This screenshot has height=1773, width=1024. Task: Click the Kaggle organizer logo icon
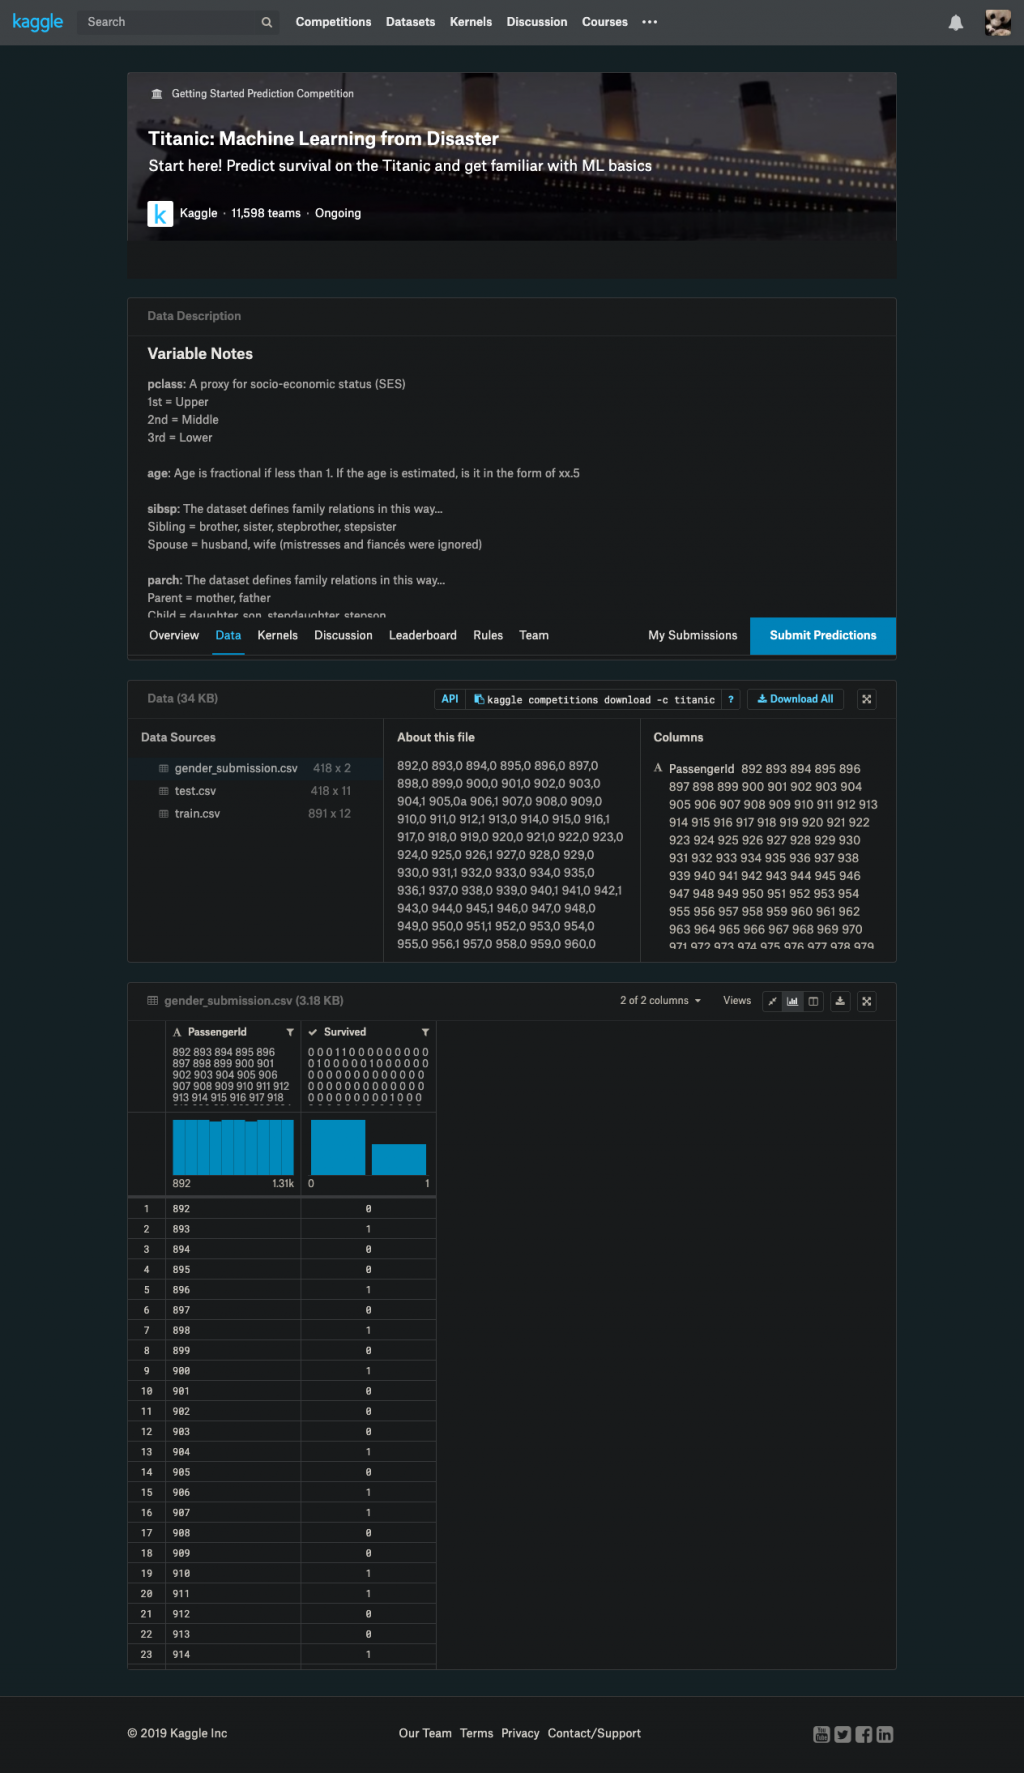point(160,214)
